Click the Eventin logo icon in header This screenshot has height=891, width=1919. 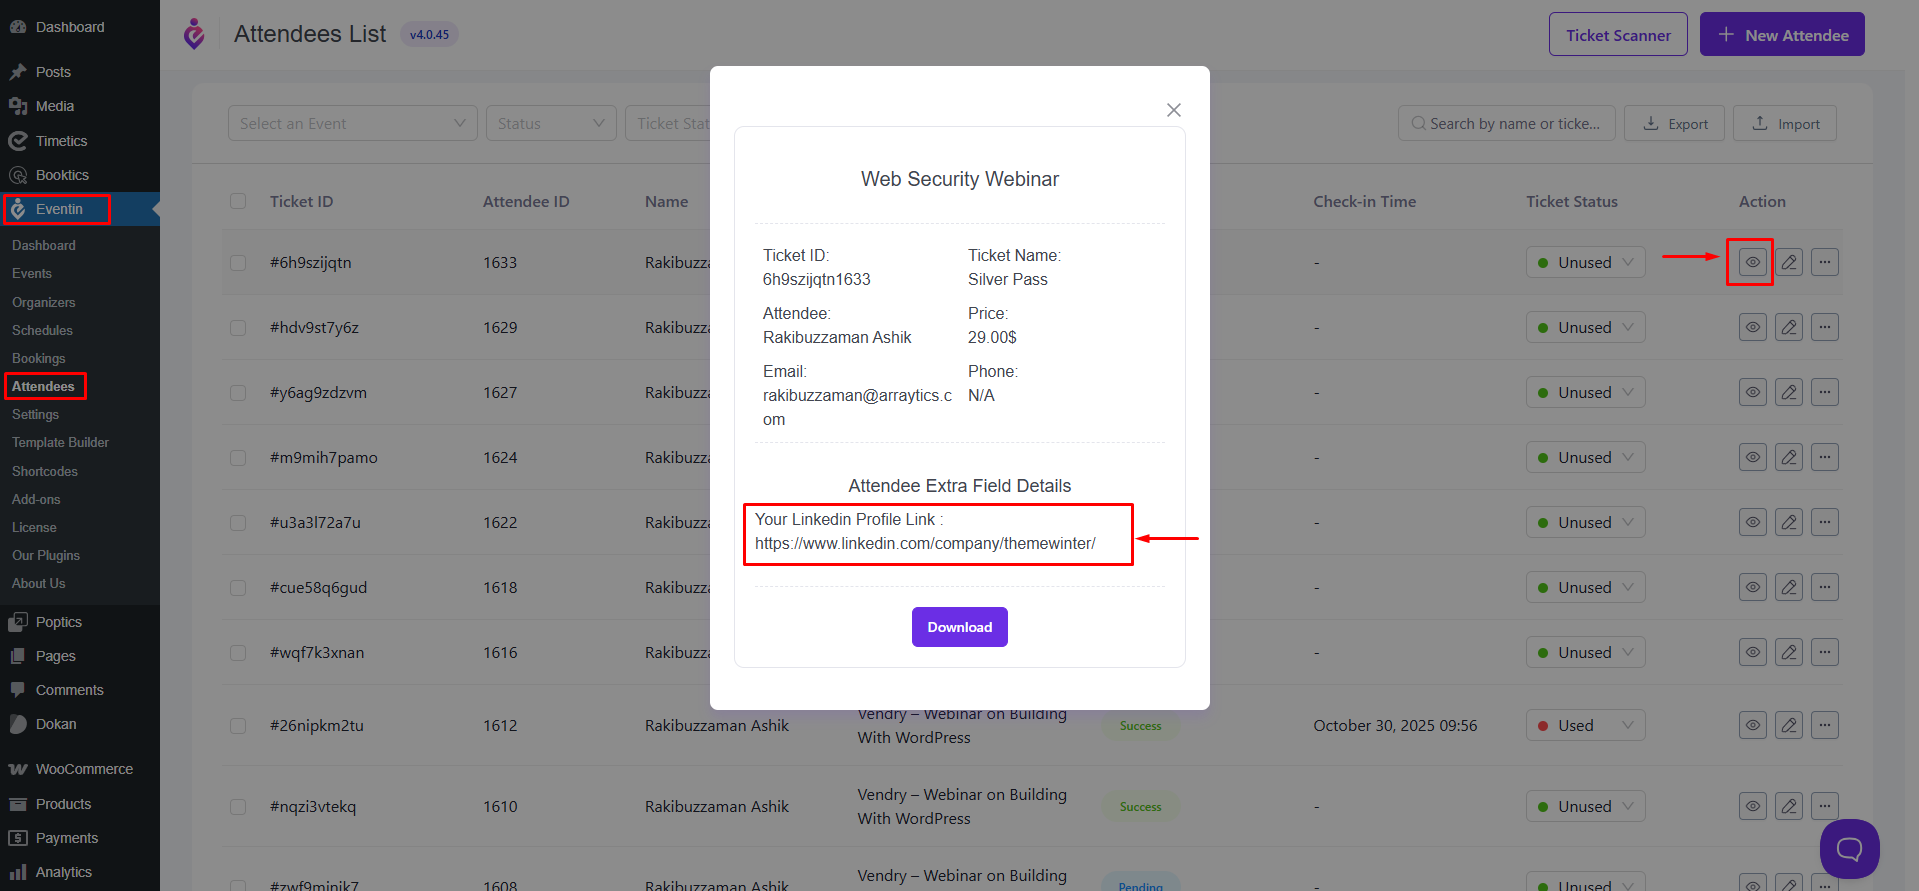(194, 34)
